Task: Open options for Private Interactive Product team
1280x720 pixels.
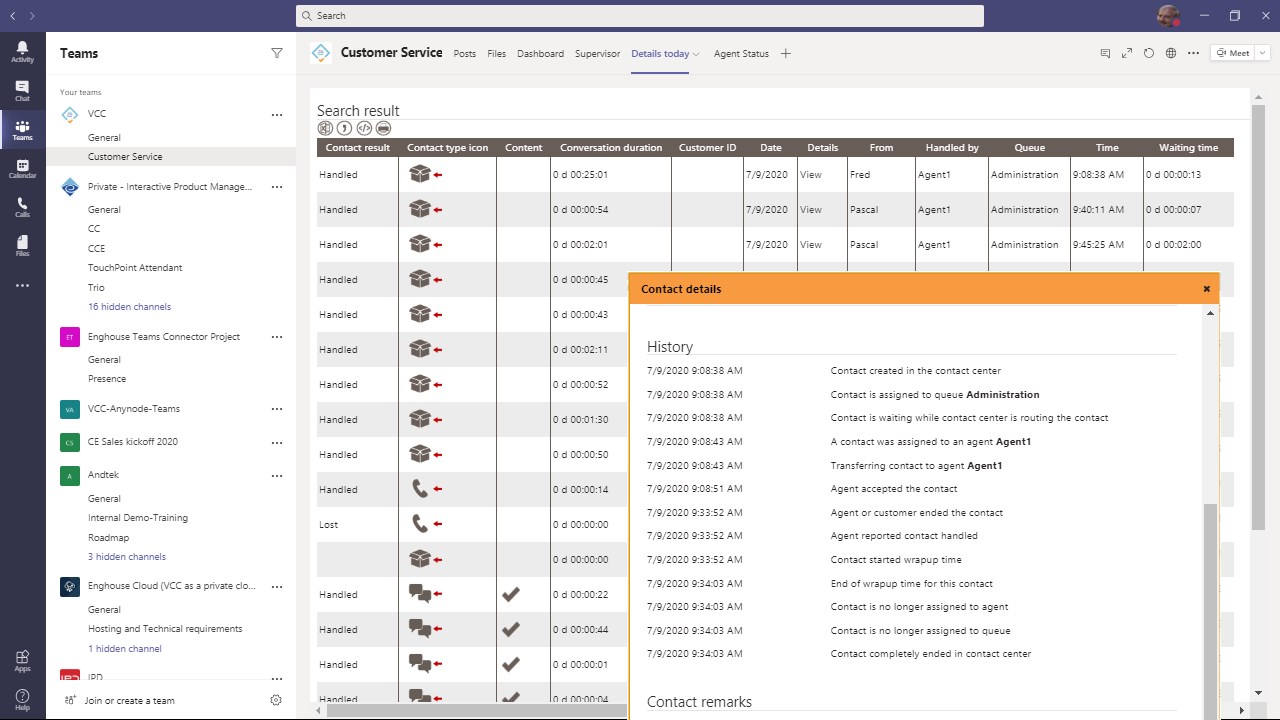Action: click(x=277, y=187)
